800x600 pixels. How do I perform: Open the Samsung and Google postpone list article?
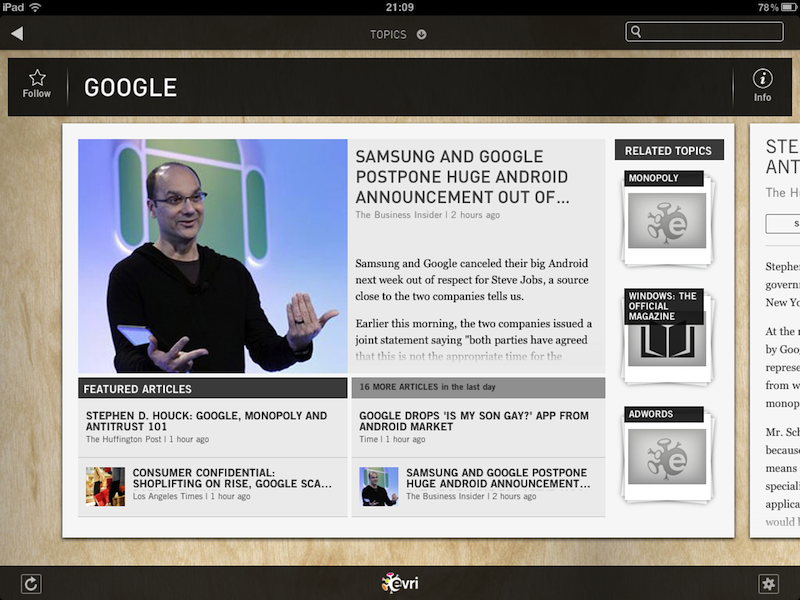point(479,487)
